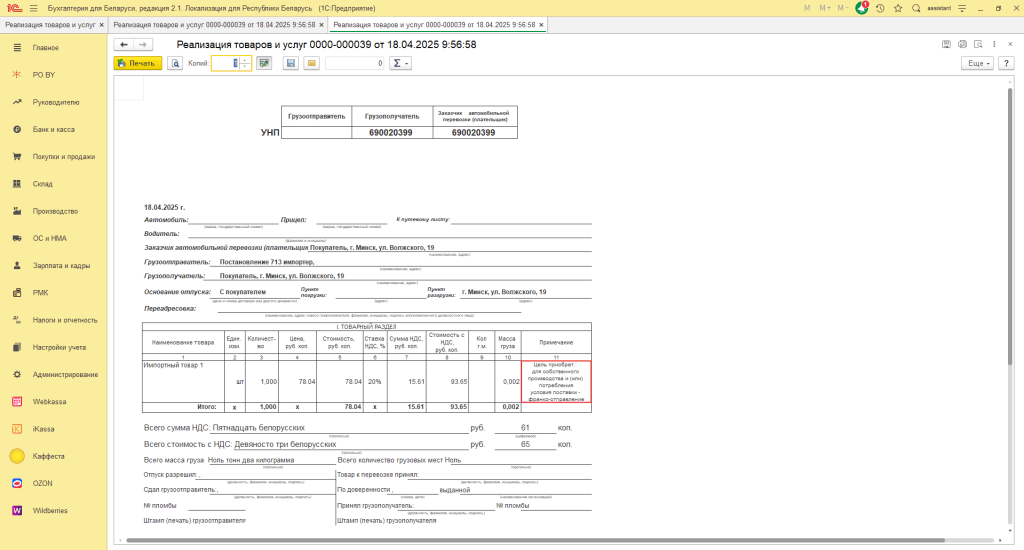The image size is (1024, 550).
Task: Open the Администрирование section
Action: (x=54, y=374)
